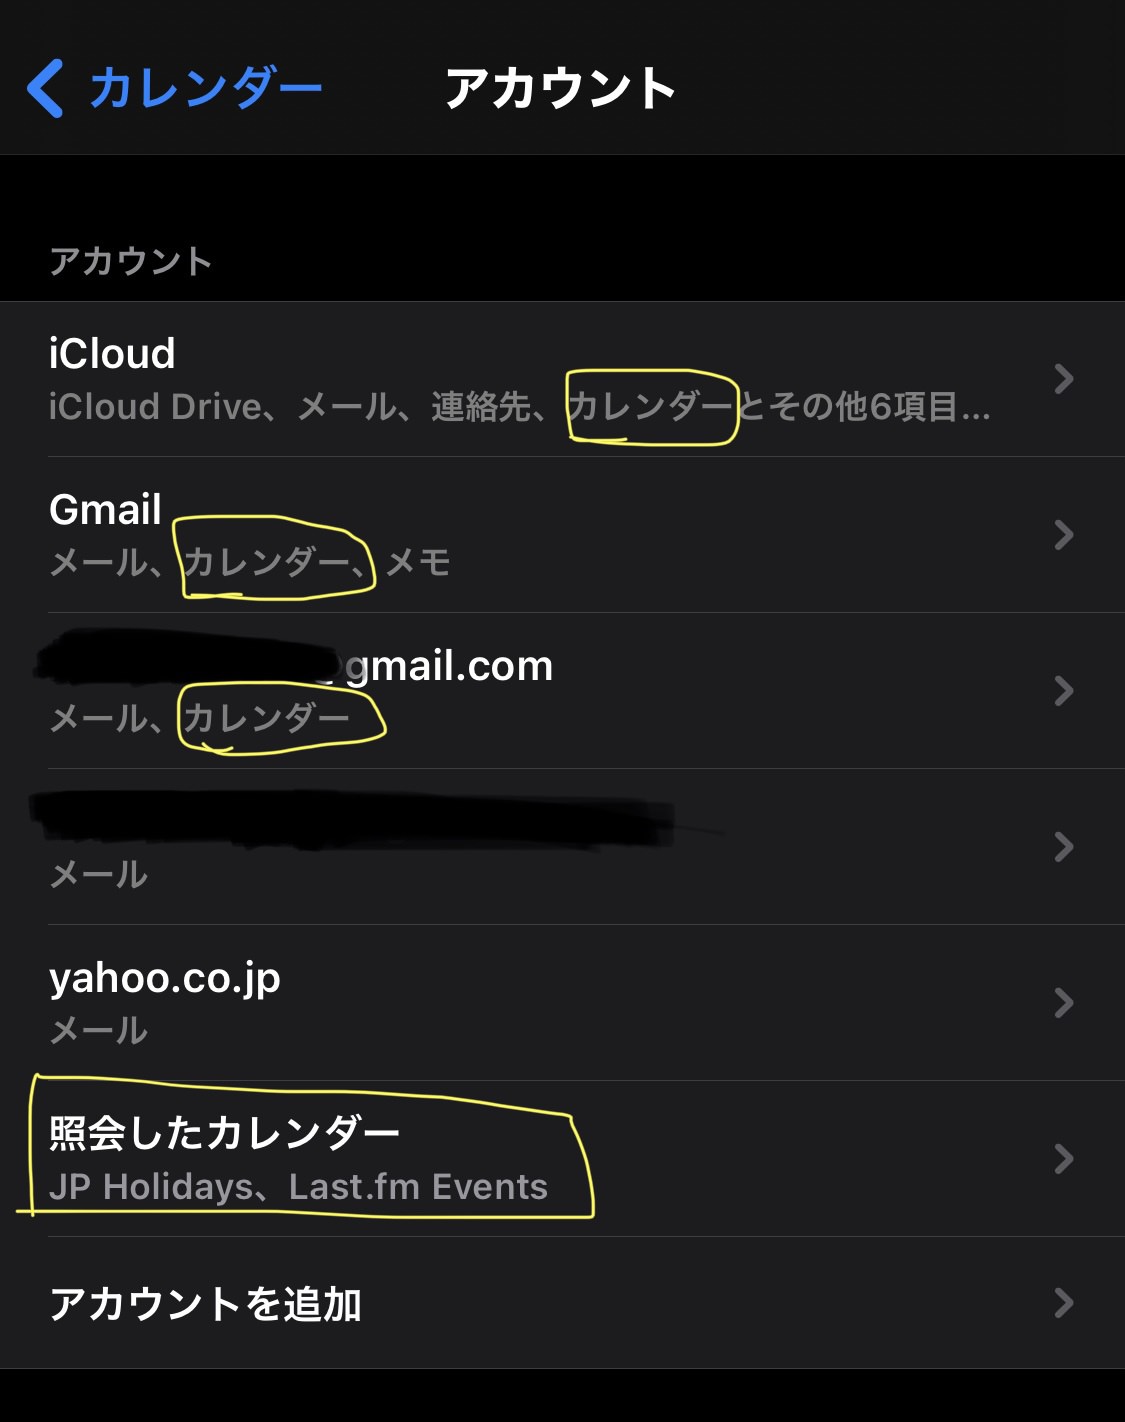Viewport: 1125px width, 1422px height.
Task: Tap the メール、カレンダー、メモ subtitle under Gmail
Action: tap(250, 563)
